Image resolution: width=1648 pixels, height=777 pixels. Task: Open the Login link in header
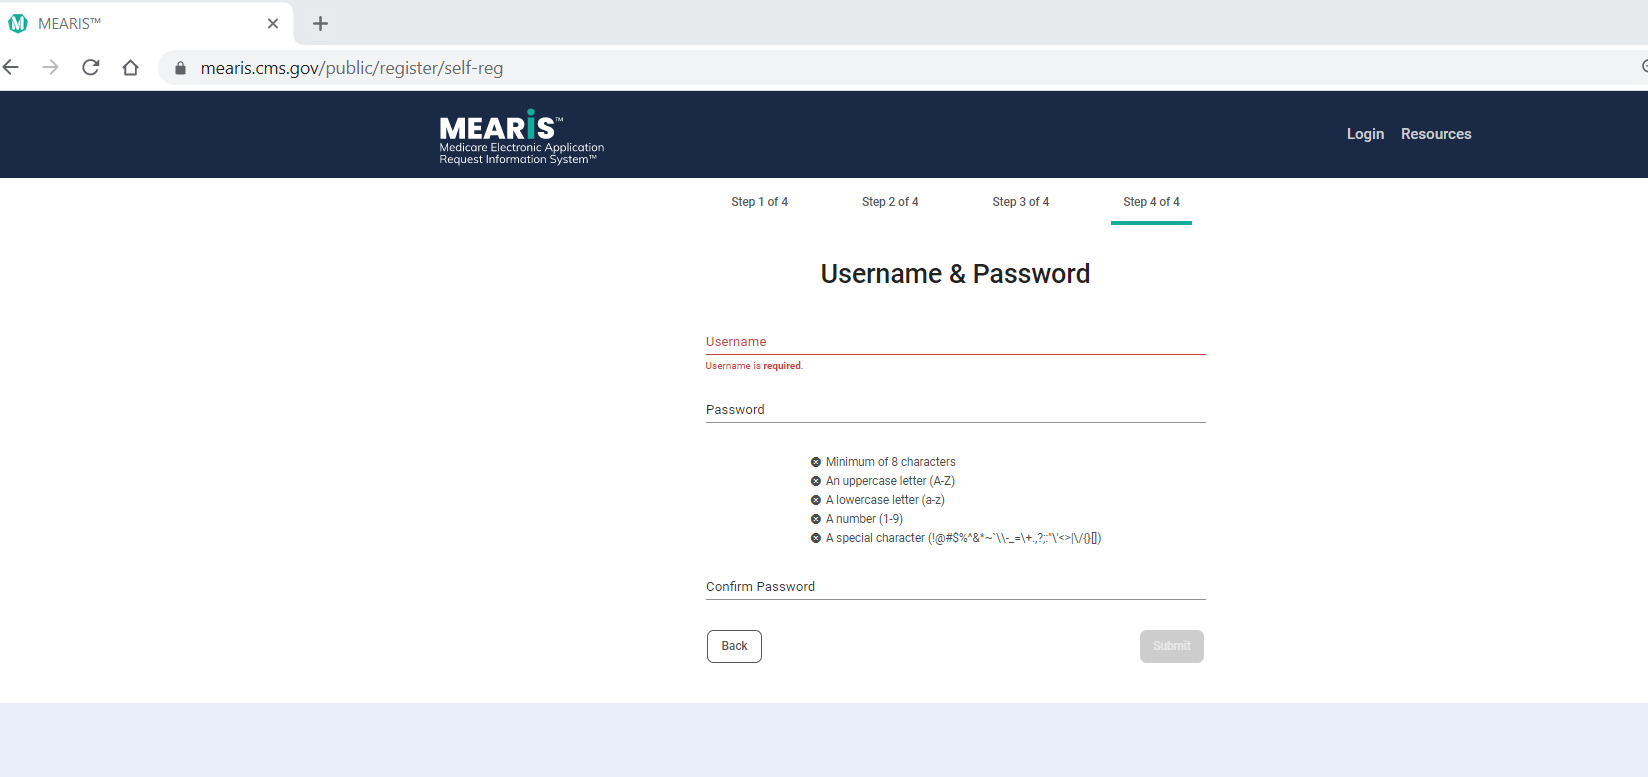click(1365, 134)
